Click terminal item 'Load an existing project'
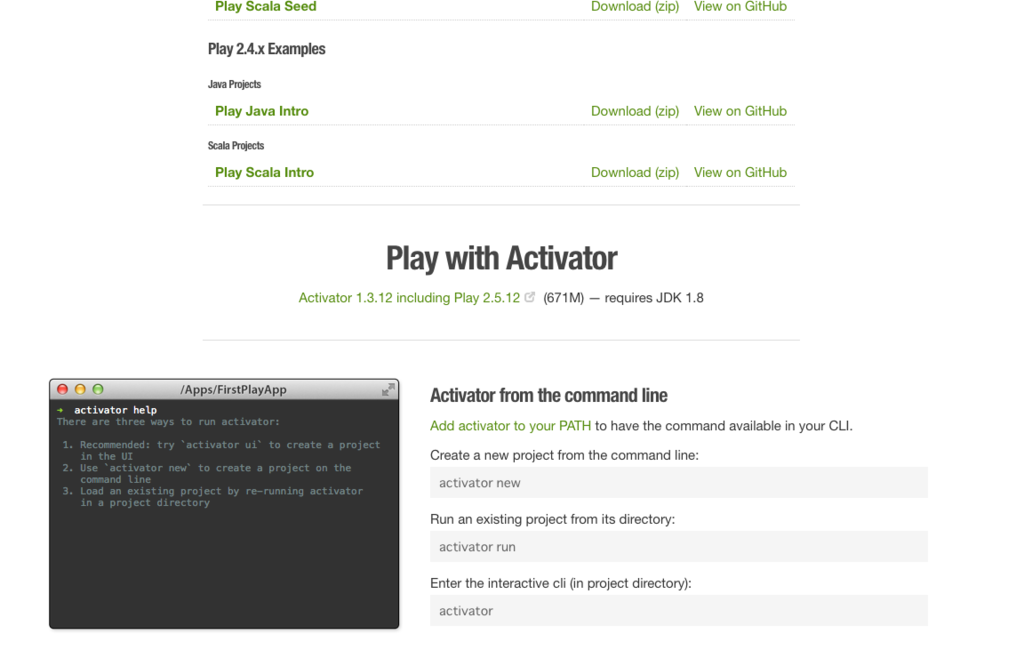1024x666 pixels. click(212, 497)
